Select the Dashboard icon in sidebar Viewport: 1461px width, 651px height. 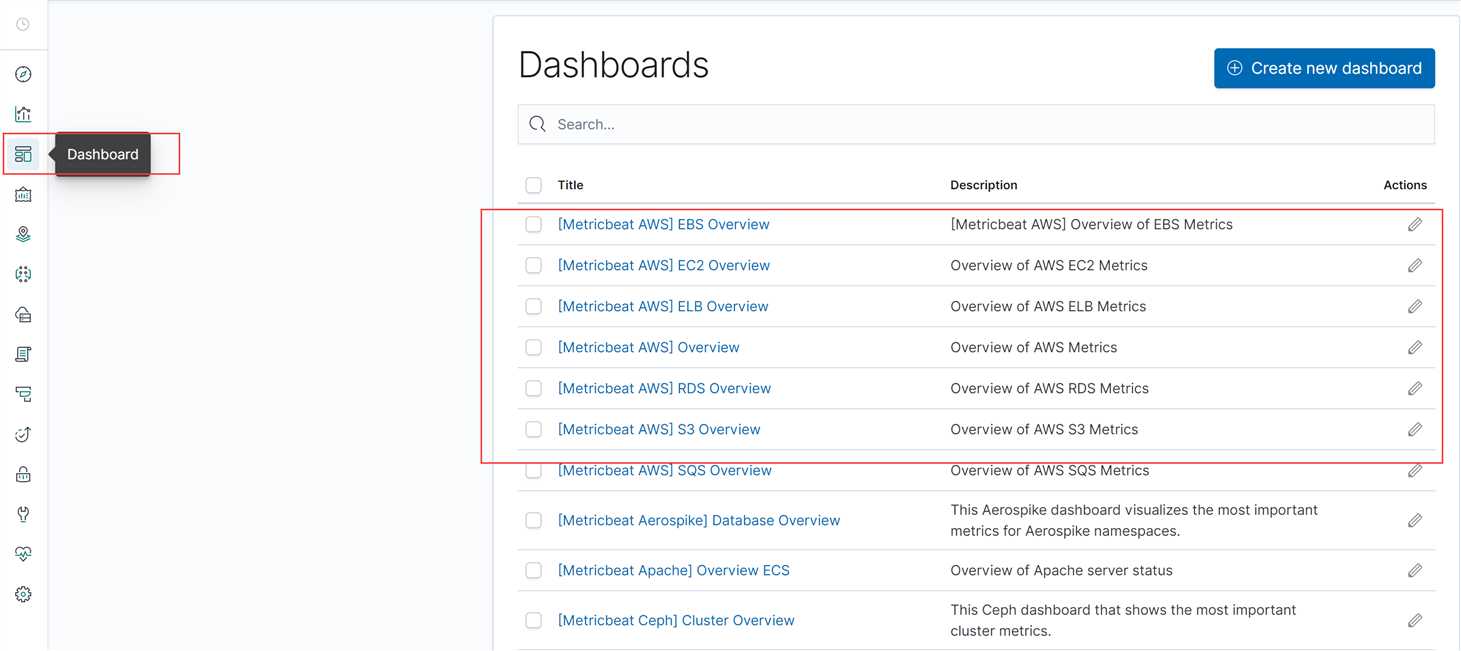(23, 154)
